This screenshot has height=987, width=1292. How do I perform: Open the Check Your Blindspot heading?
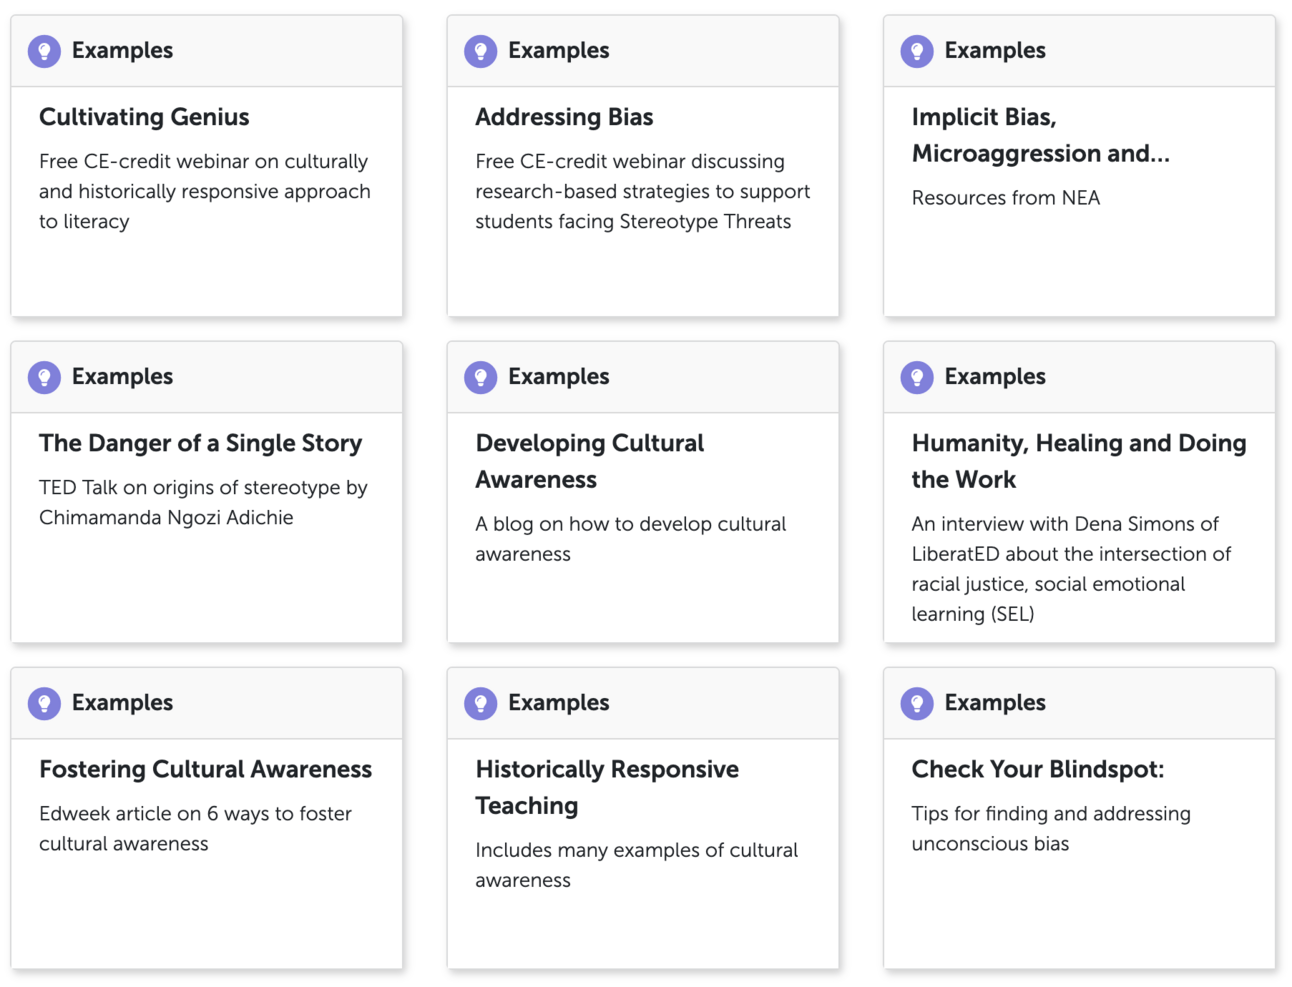coord(1038,769)
